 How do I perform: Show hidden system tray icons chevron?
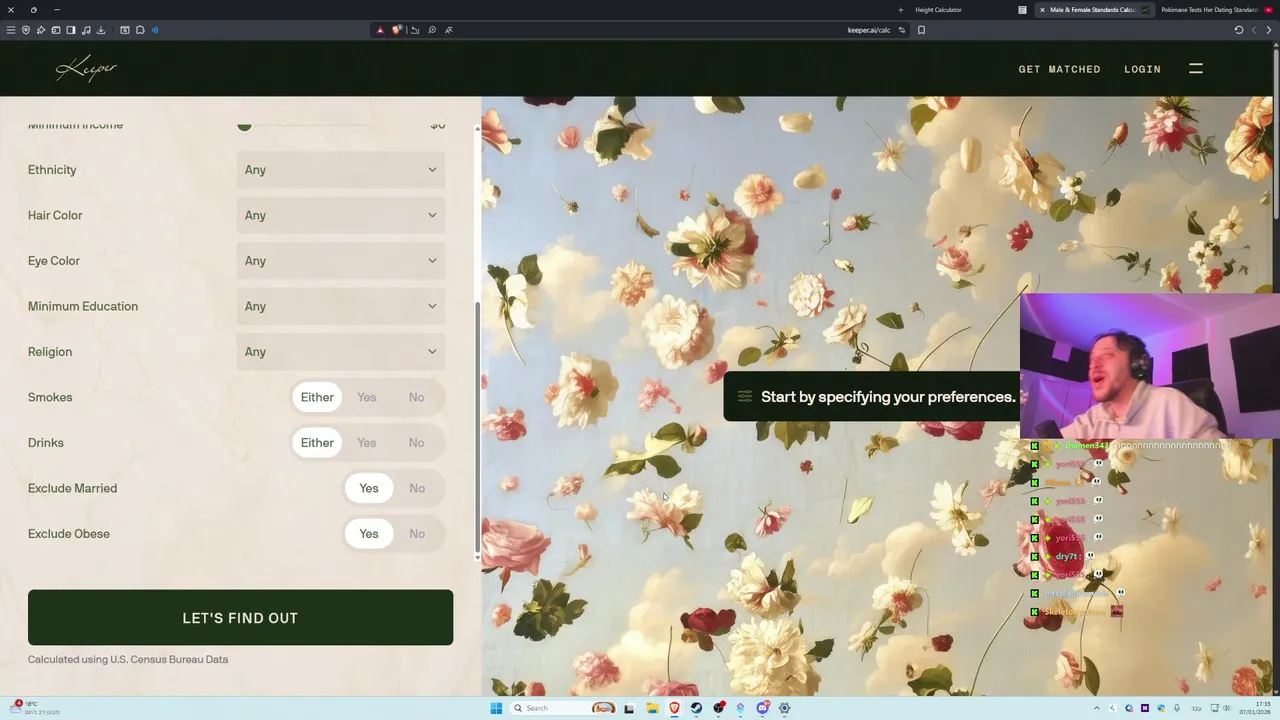(x=1097, y=708)
